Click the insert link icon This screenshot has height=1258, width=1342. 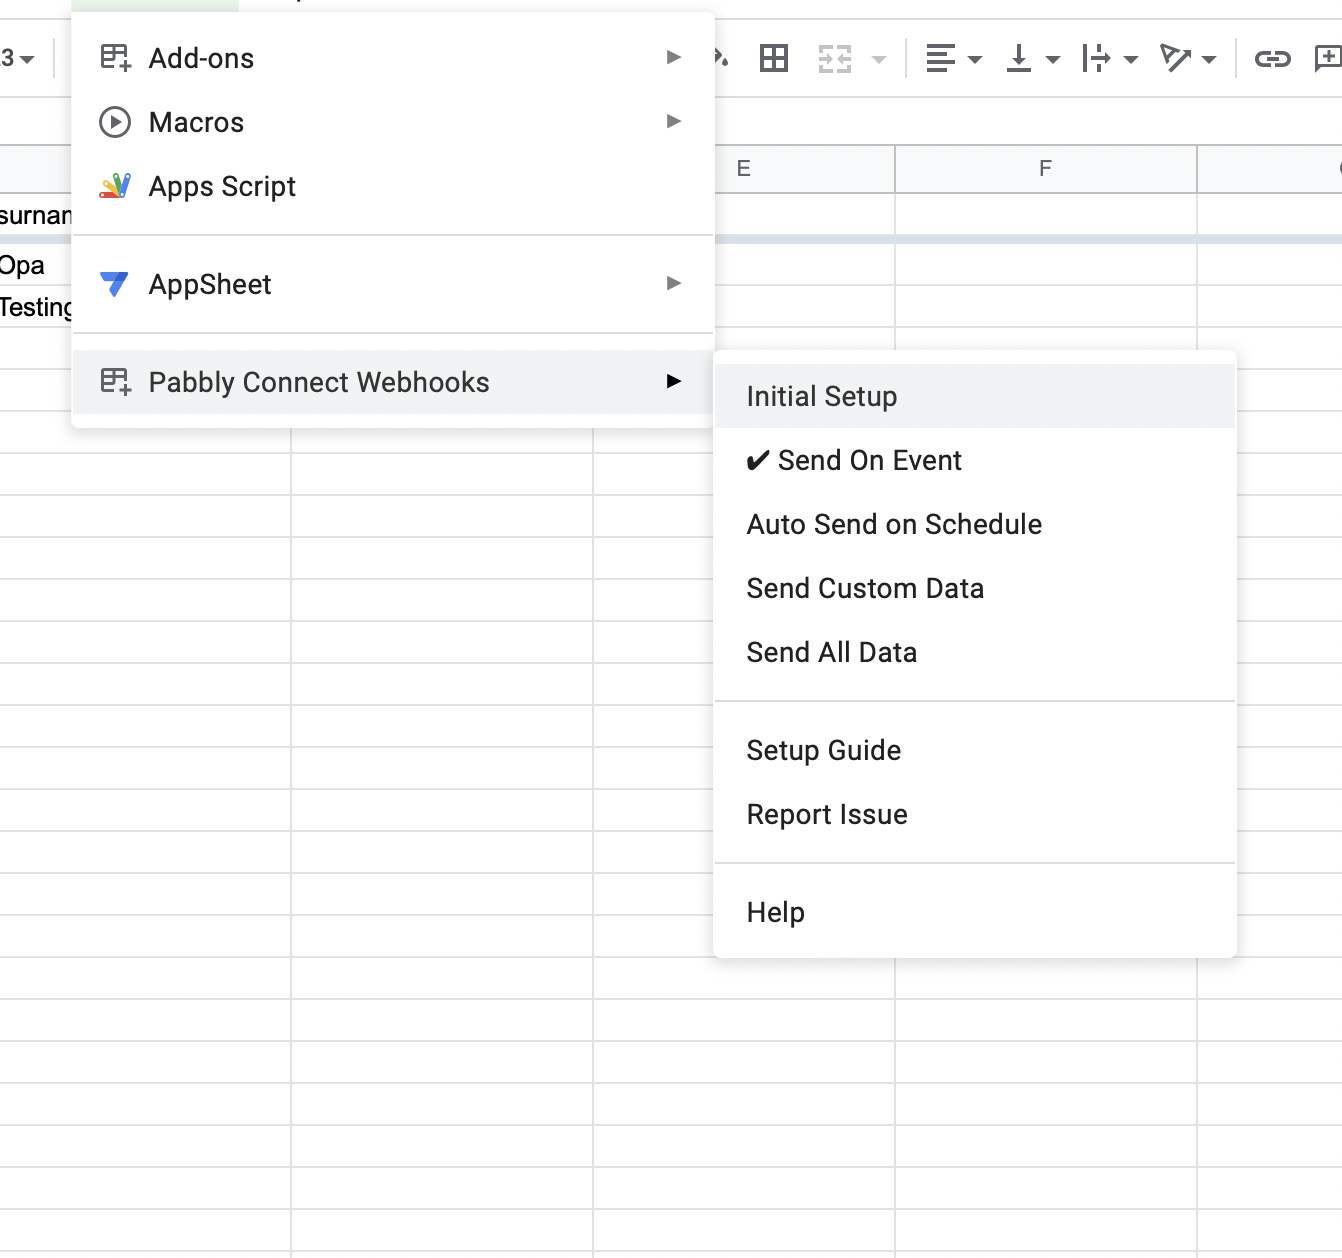[x=1272, y=58]
